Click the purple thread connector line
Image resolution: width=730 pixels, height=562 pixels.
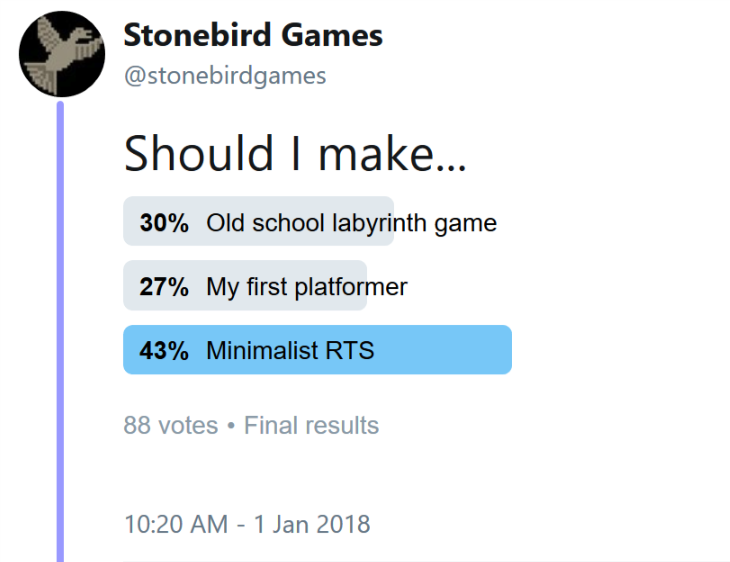[x=60, y=331]
